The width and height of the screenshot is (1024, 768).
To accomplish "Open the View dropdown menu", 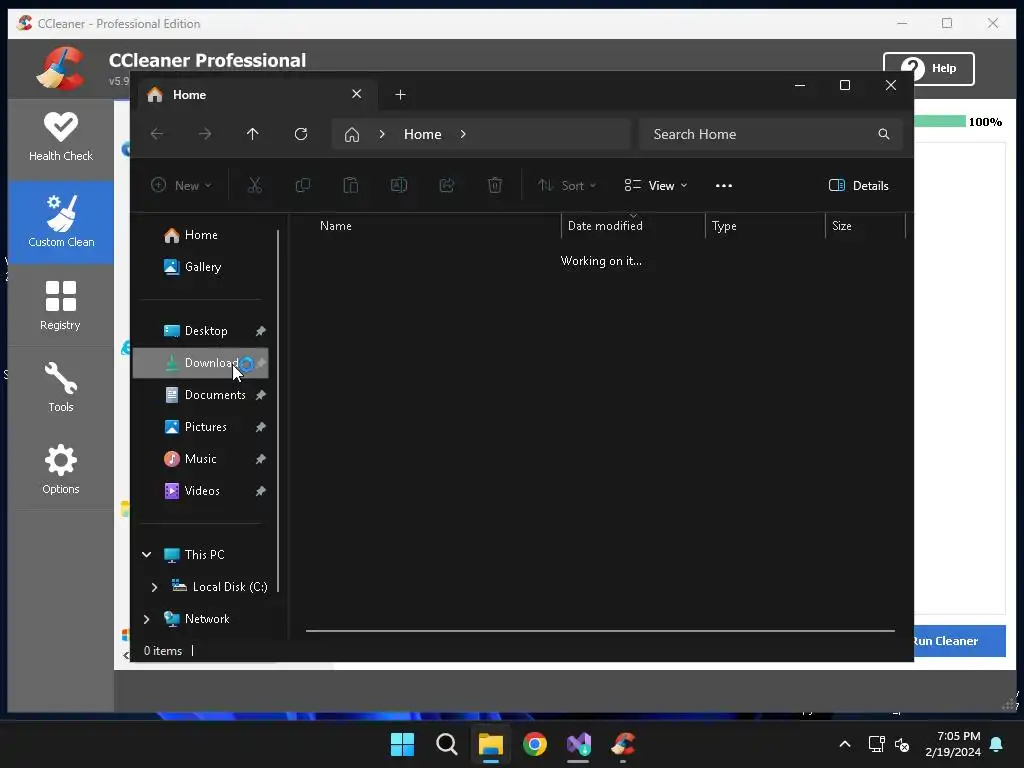I will click(656, 185).
